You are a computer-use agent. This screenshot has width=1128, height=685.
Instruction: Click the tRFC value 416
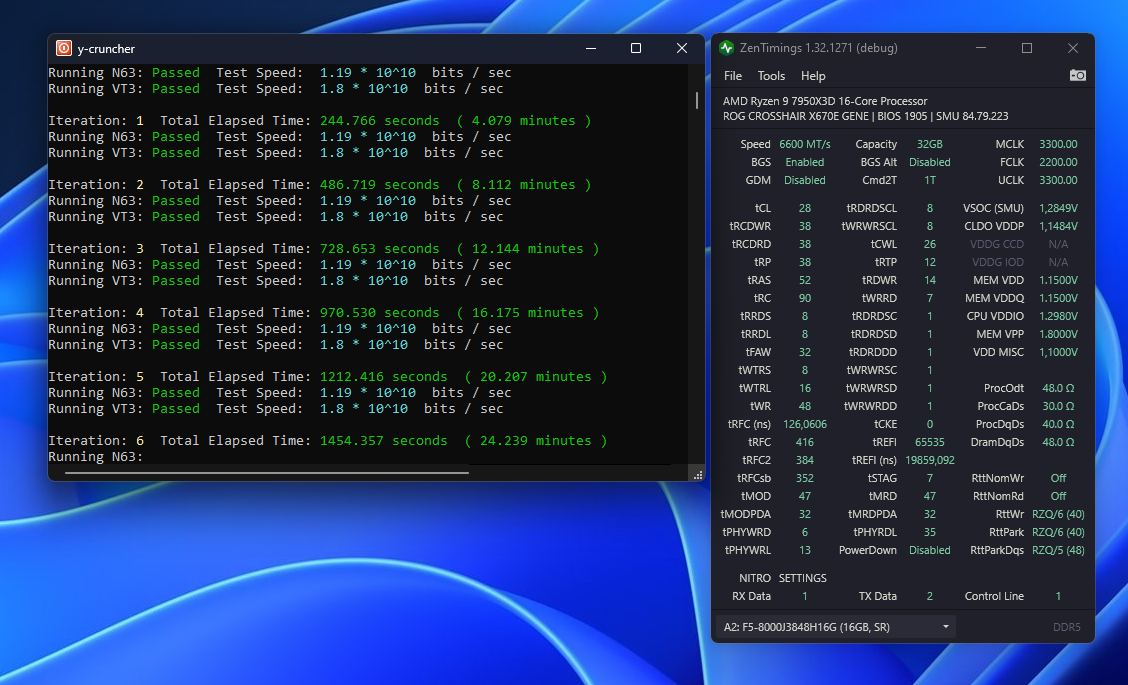coord(804,442)
